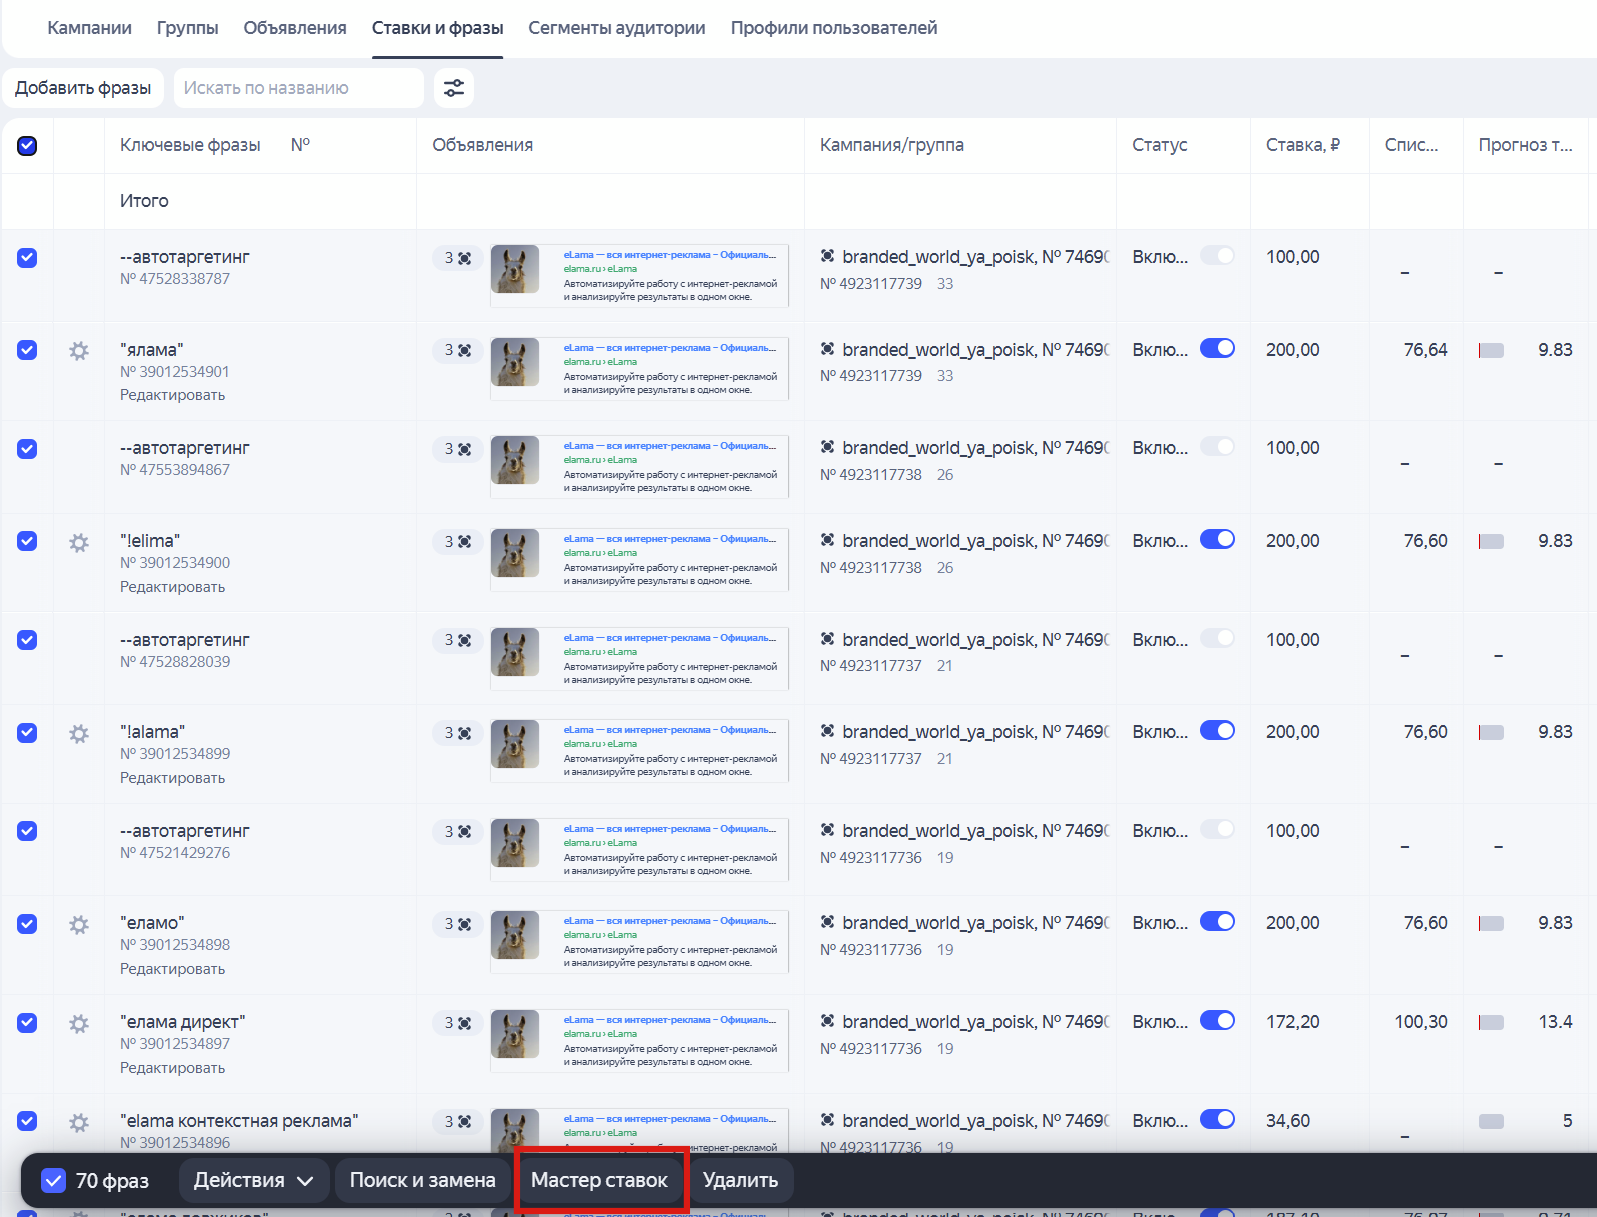Toggle off the status switch for "ялама"
The width and height of the screenshot is (1597, 1217).
coord(1217,349)
